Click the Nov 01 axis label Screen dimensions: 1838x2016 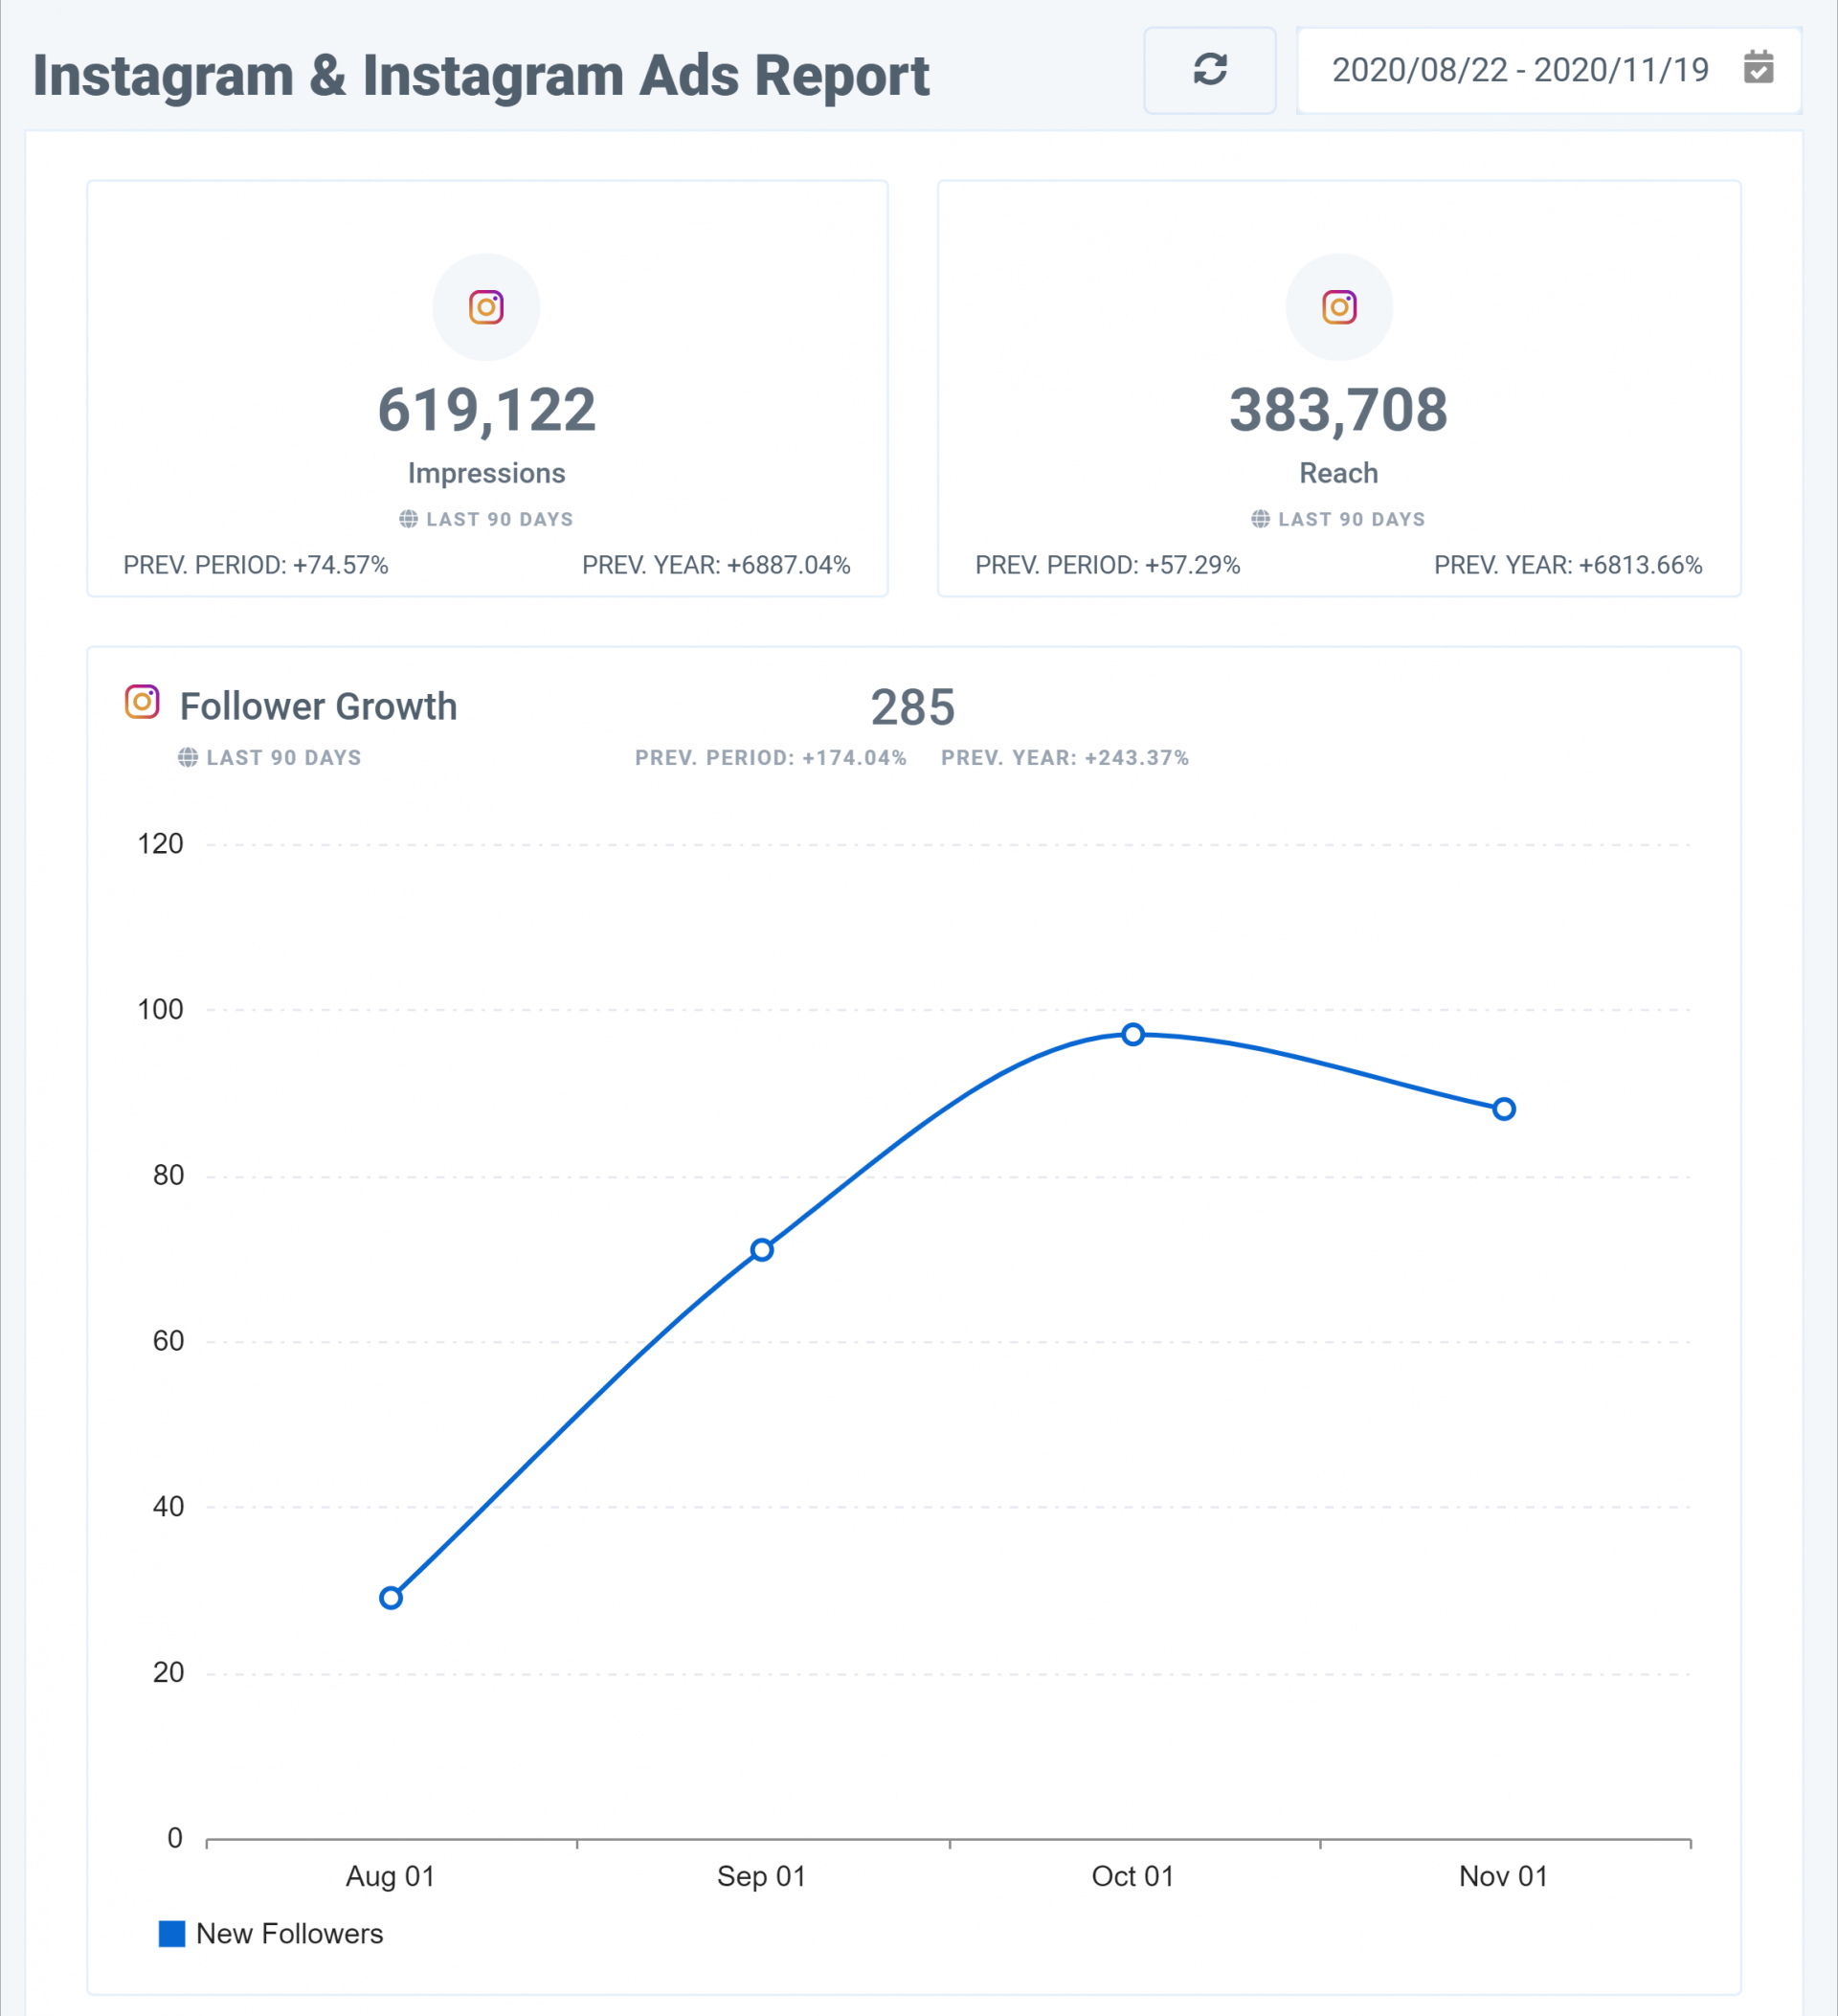click(1503, 1876)
